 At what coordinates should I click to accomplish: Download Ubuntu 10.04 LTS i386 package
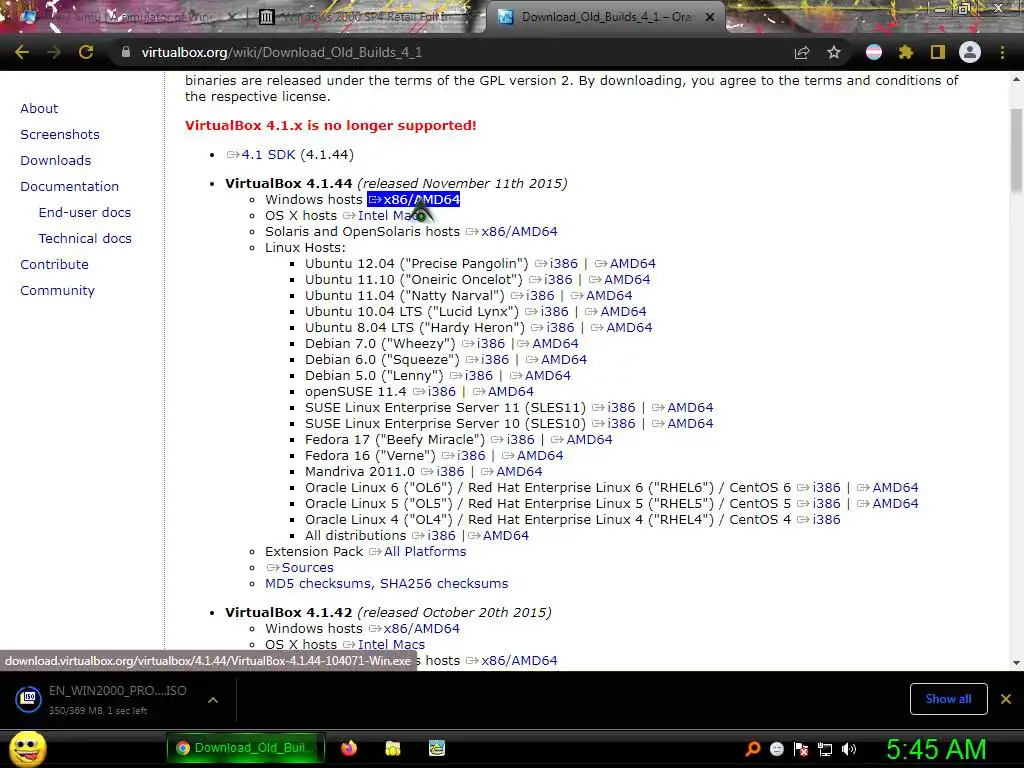547,312
